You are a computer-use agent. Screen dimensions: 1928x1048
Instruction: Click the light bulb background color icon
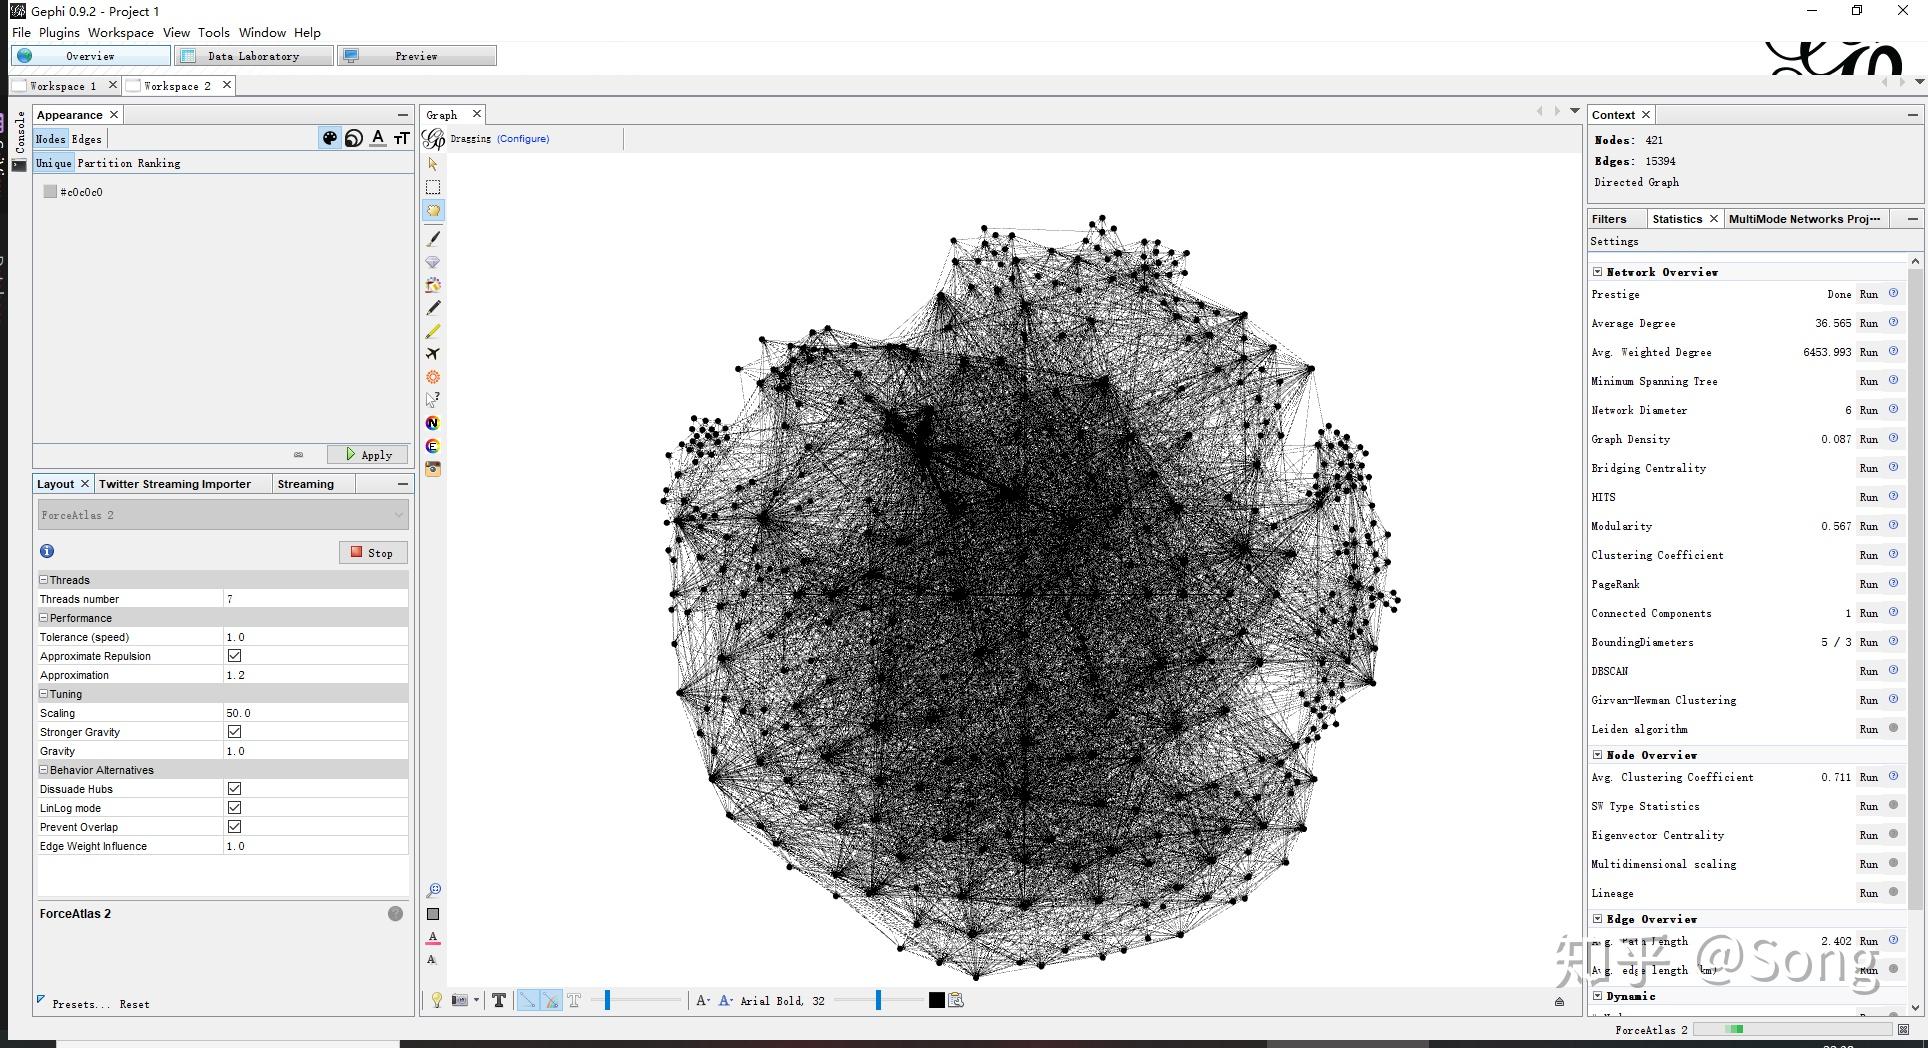click(437, 1000)
